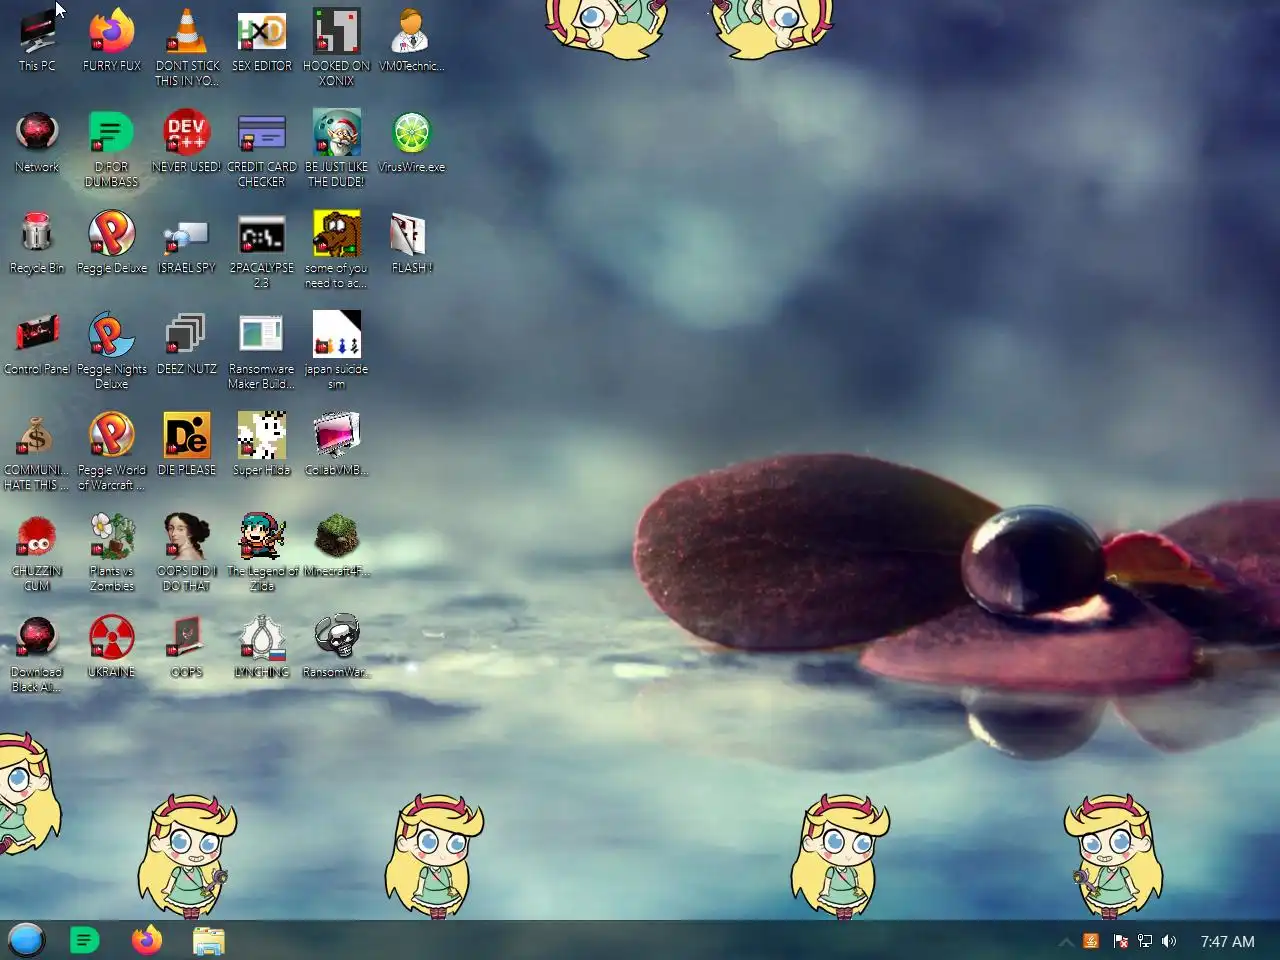Select the Super Hilda shortcut

tap(262, 444)
